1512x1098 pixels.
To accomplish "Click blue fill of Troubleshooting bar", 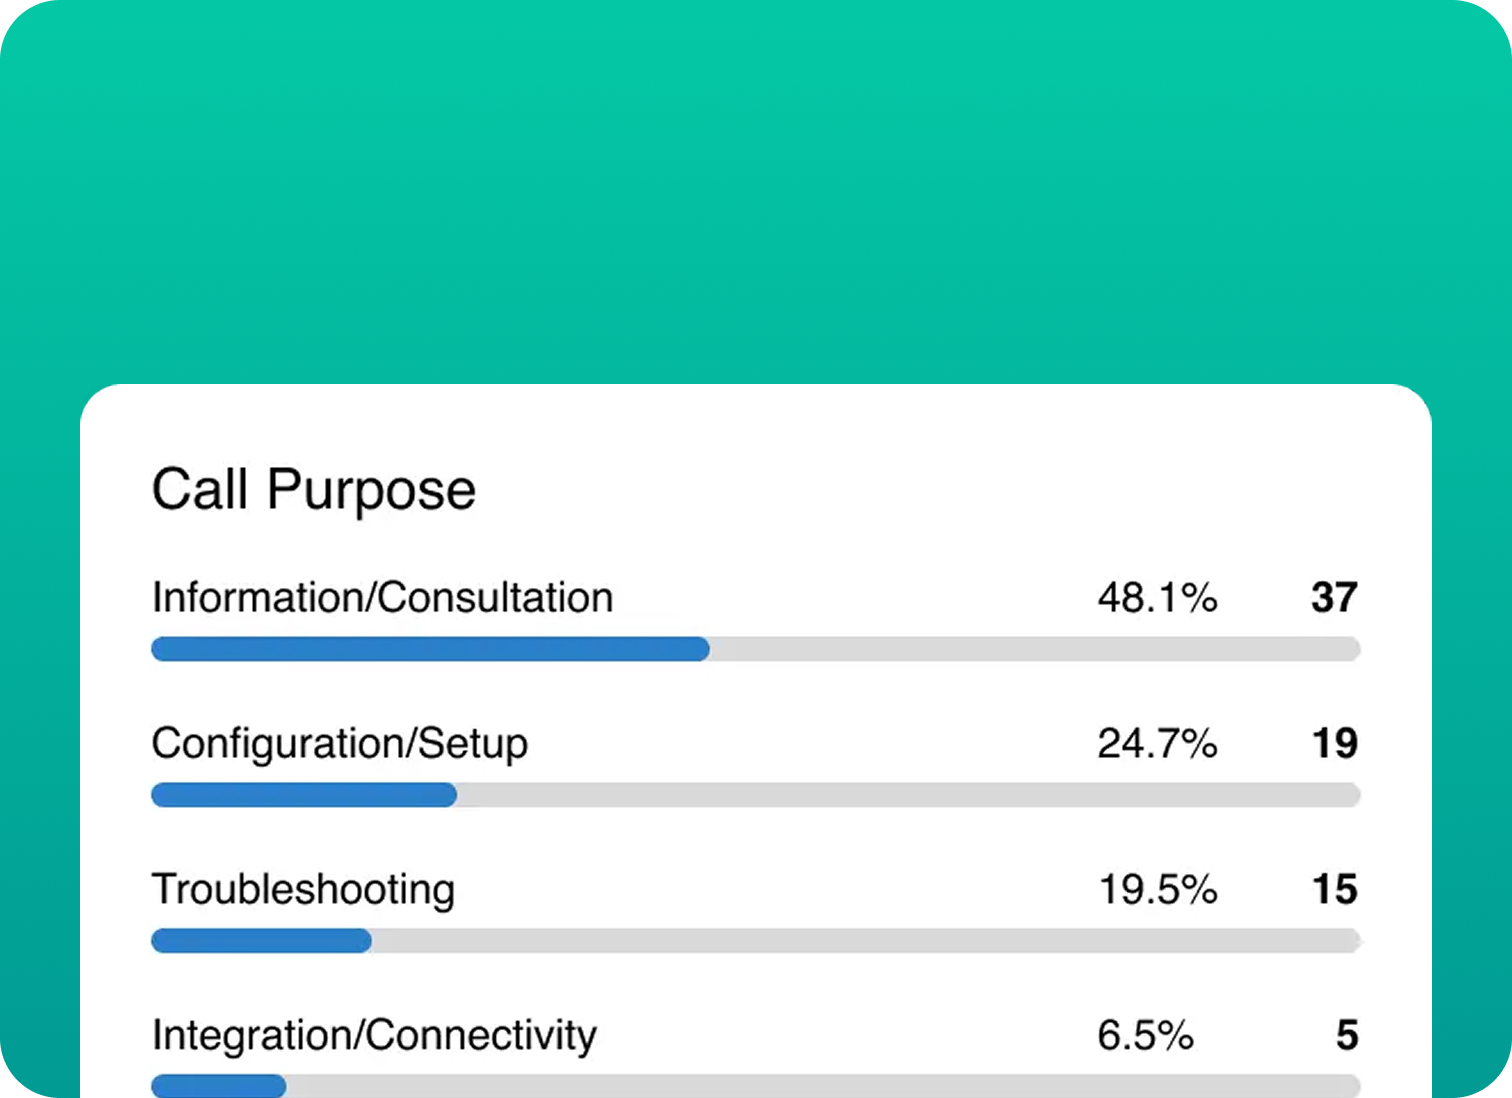I will (261, 941).
